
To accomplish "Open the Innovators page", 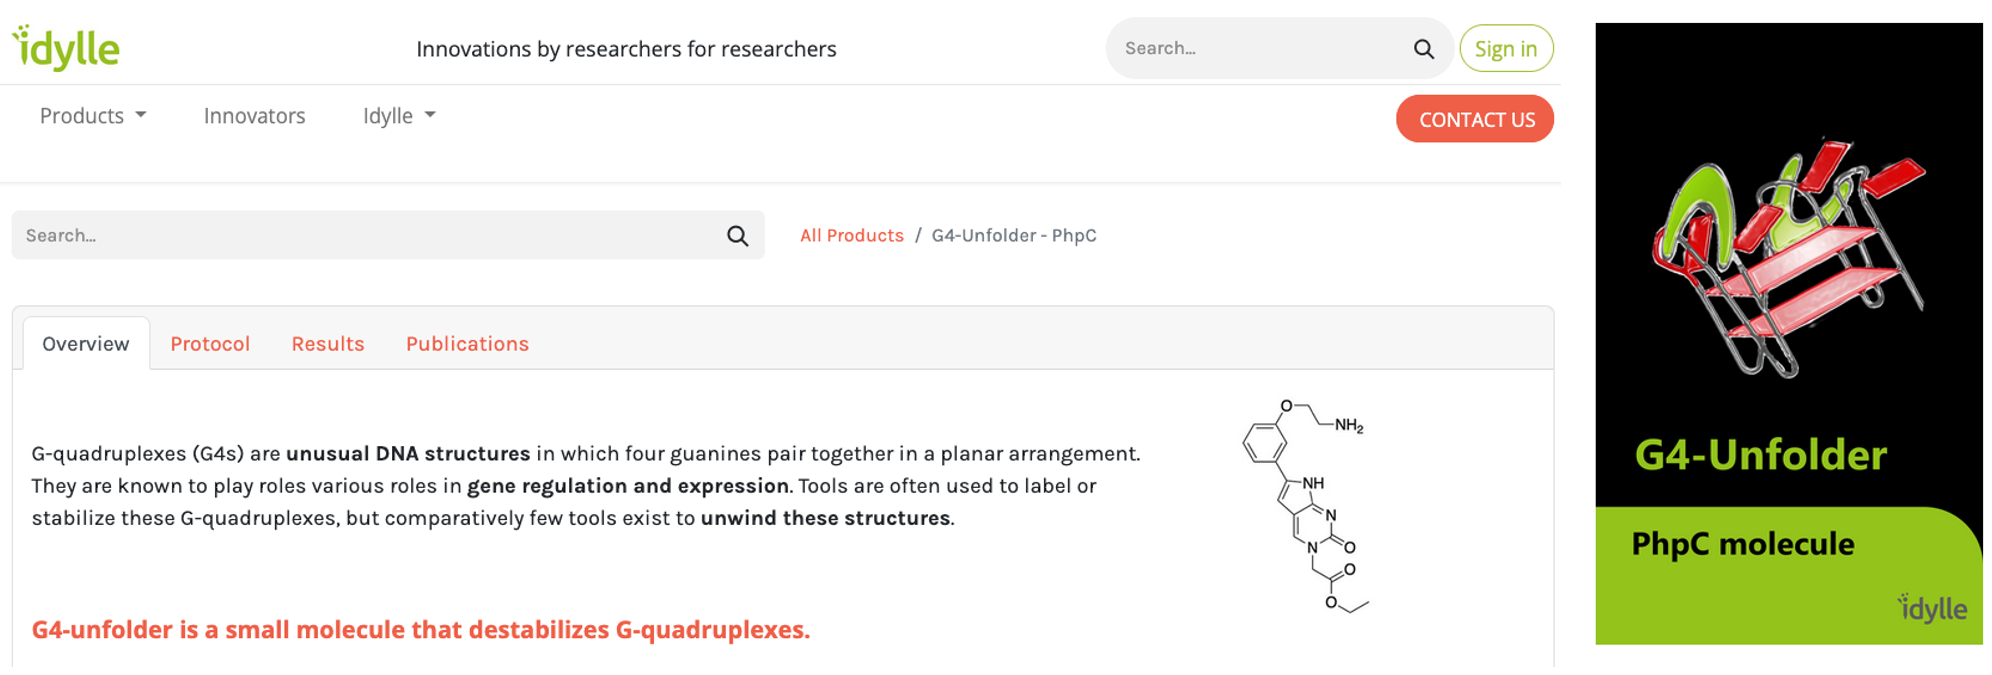I will tap(254, 116).
